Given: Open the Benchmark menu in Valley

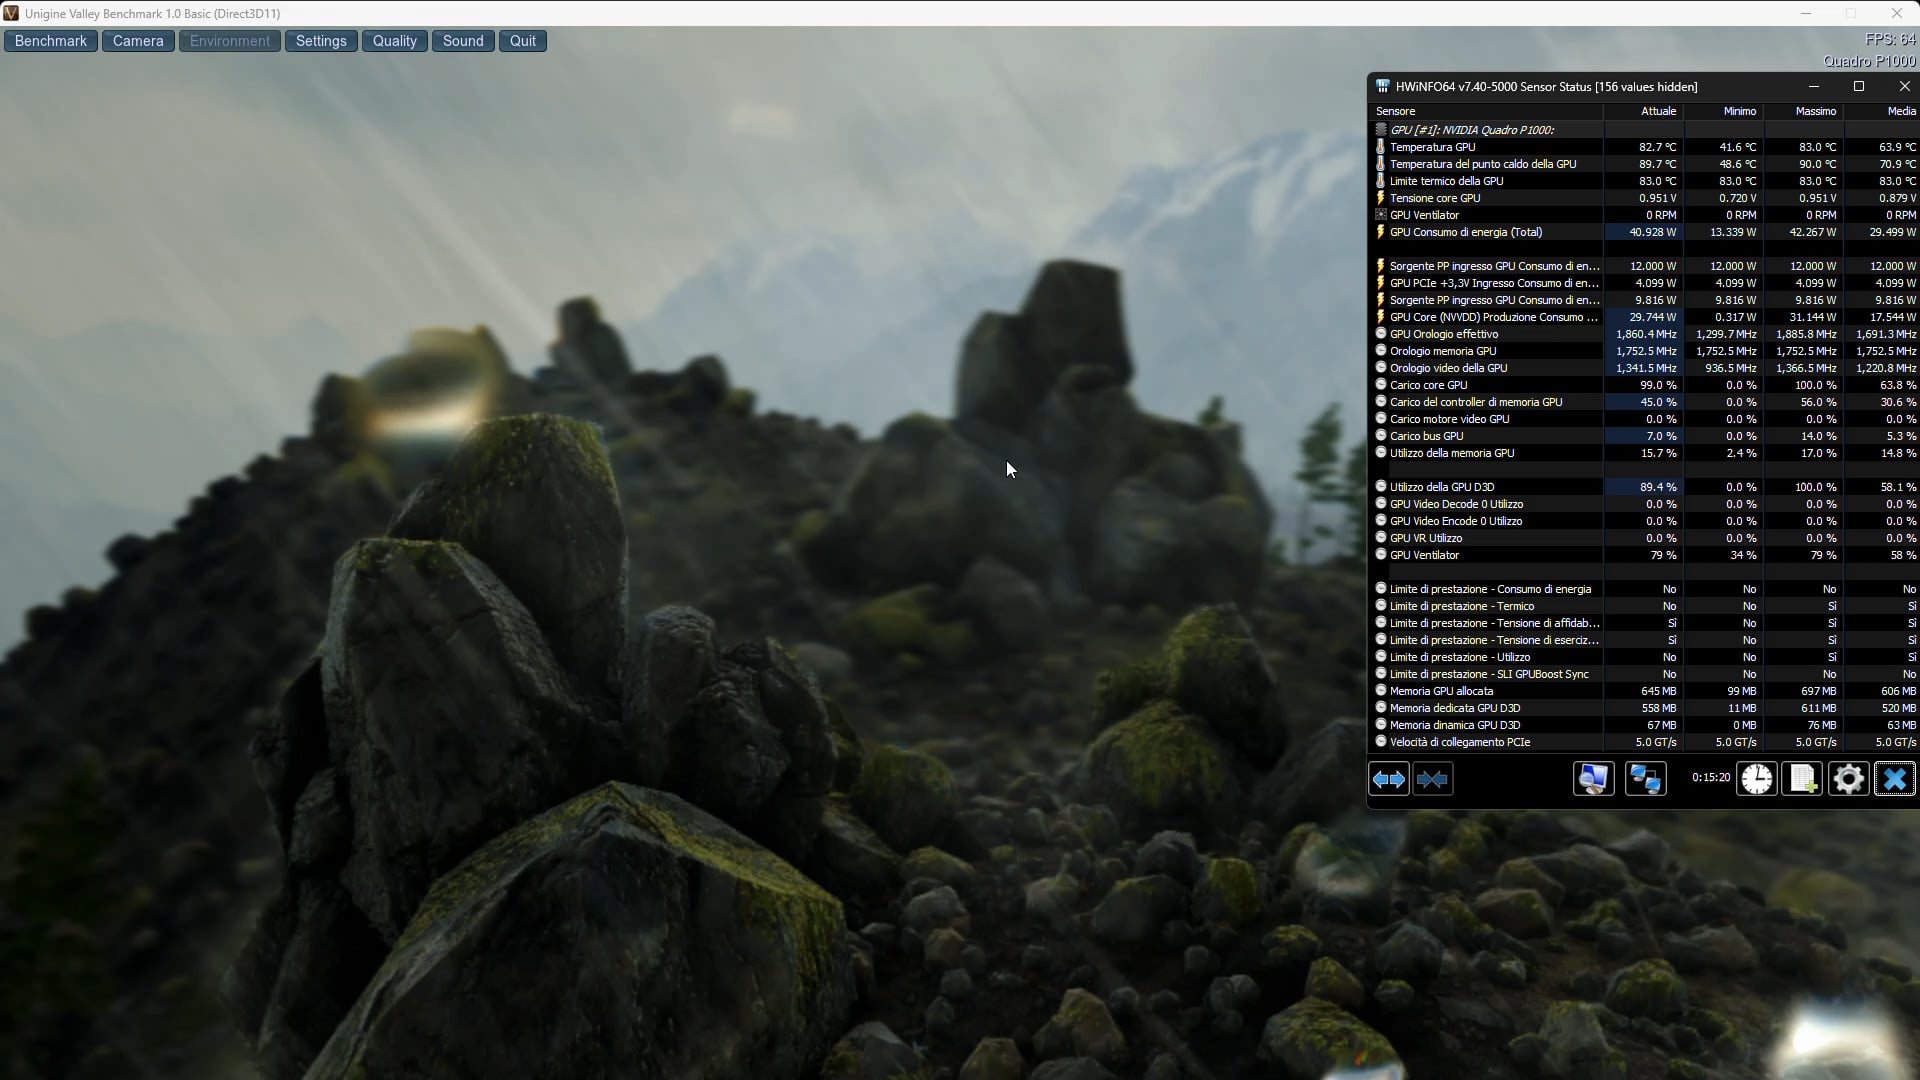Looking at the screenshot, I should pos(51,41).
